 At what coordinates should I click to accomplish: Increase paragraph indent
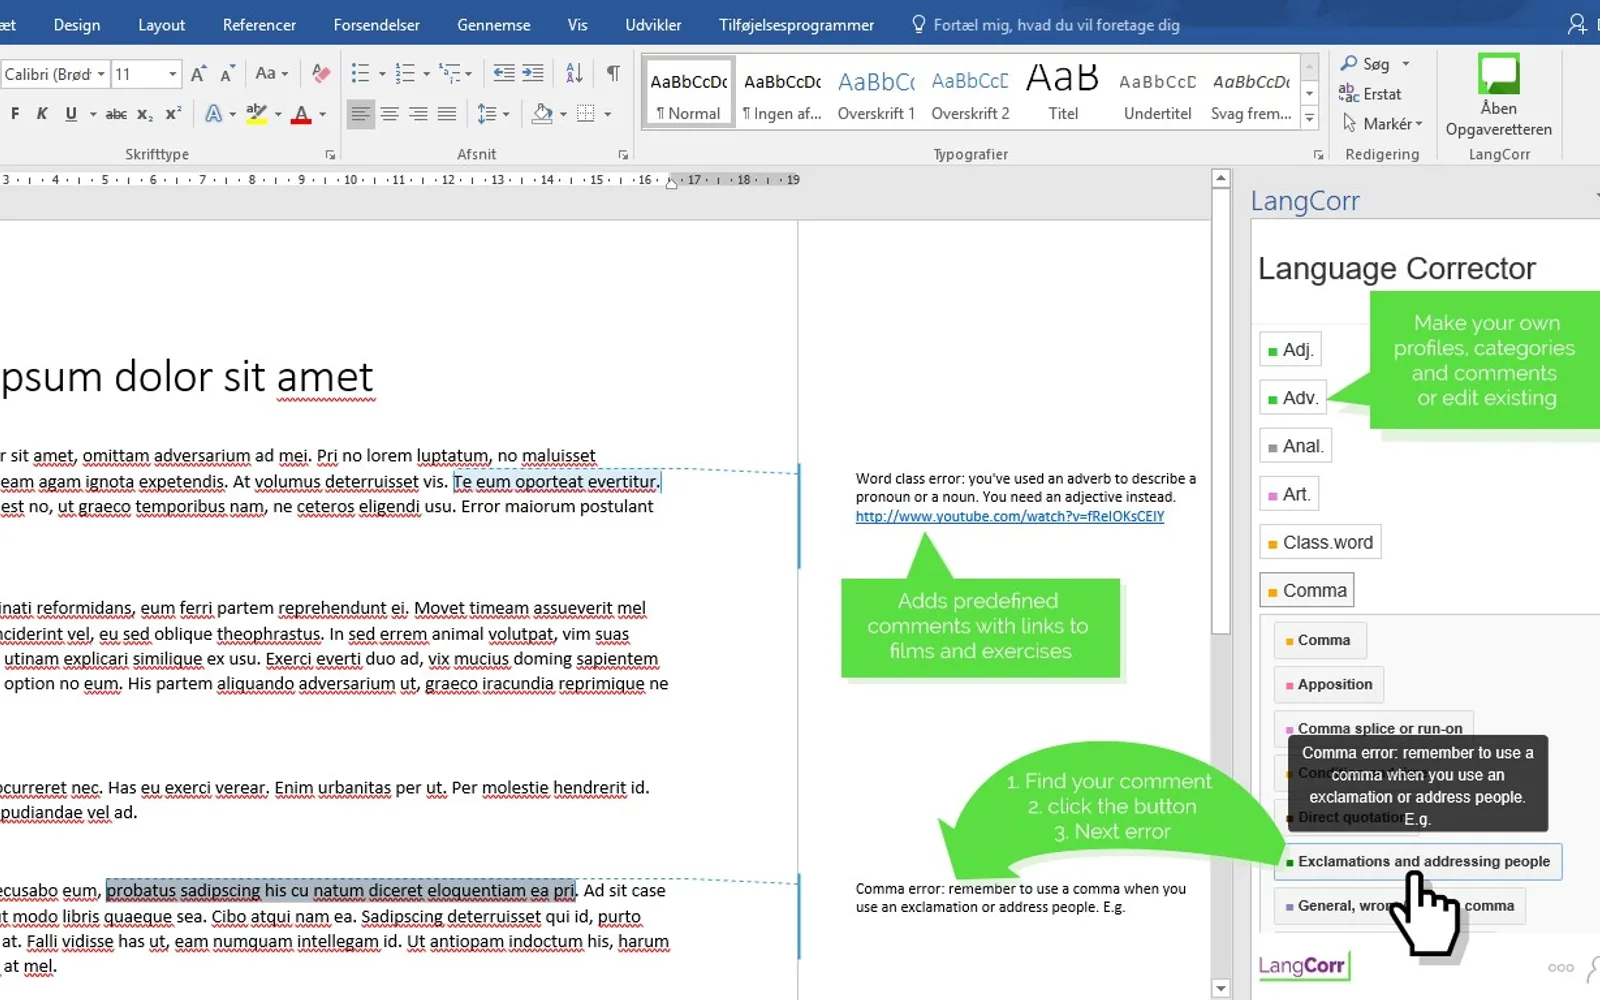533,73
